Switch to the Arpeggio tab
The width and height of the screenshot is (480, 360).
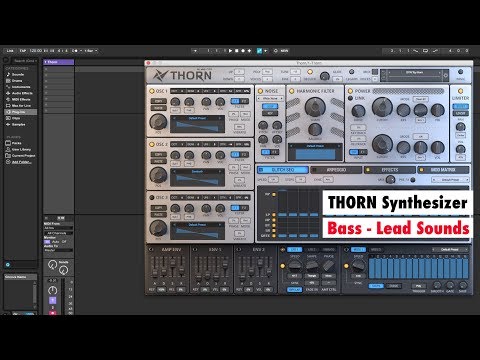pyautogui.click(x=336, y=170)
